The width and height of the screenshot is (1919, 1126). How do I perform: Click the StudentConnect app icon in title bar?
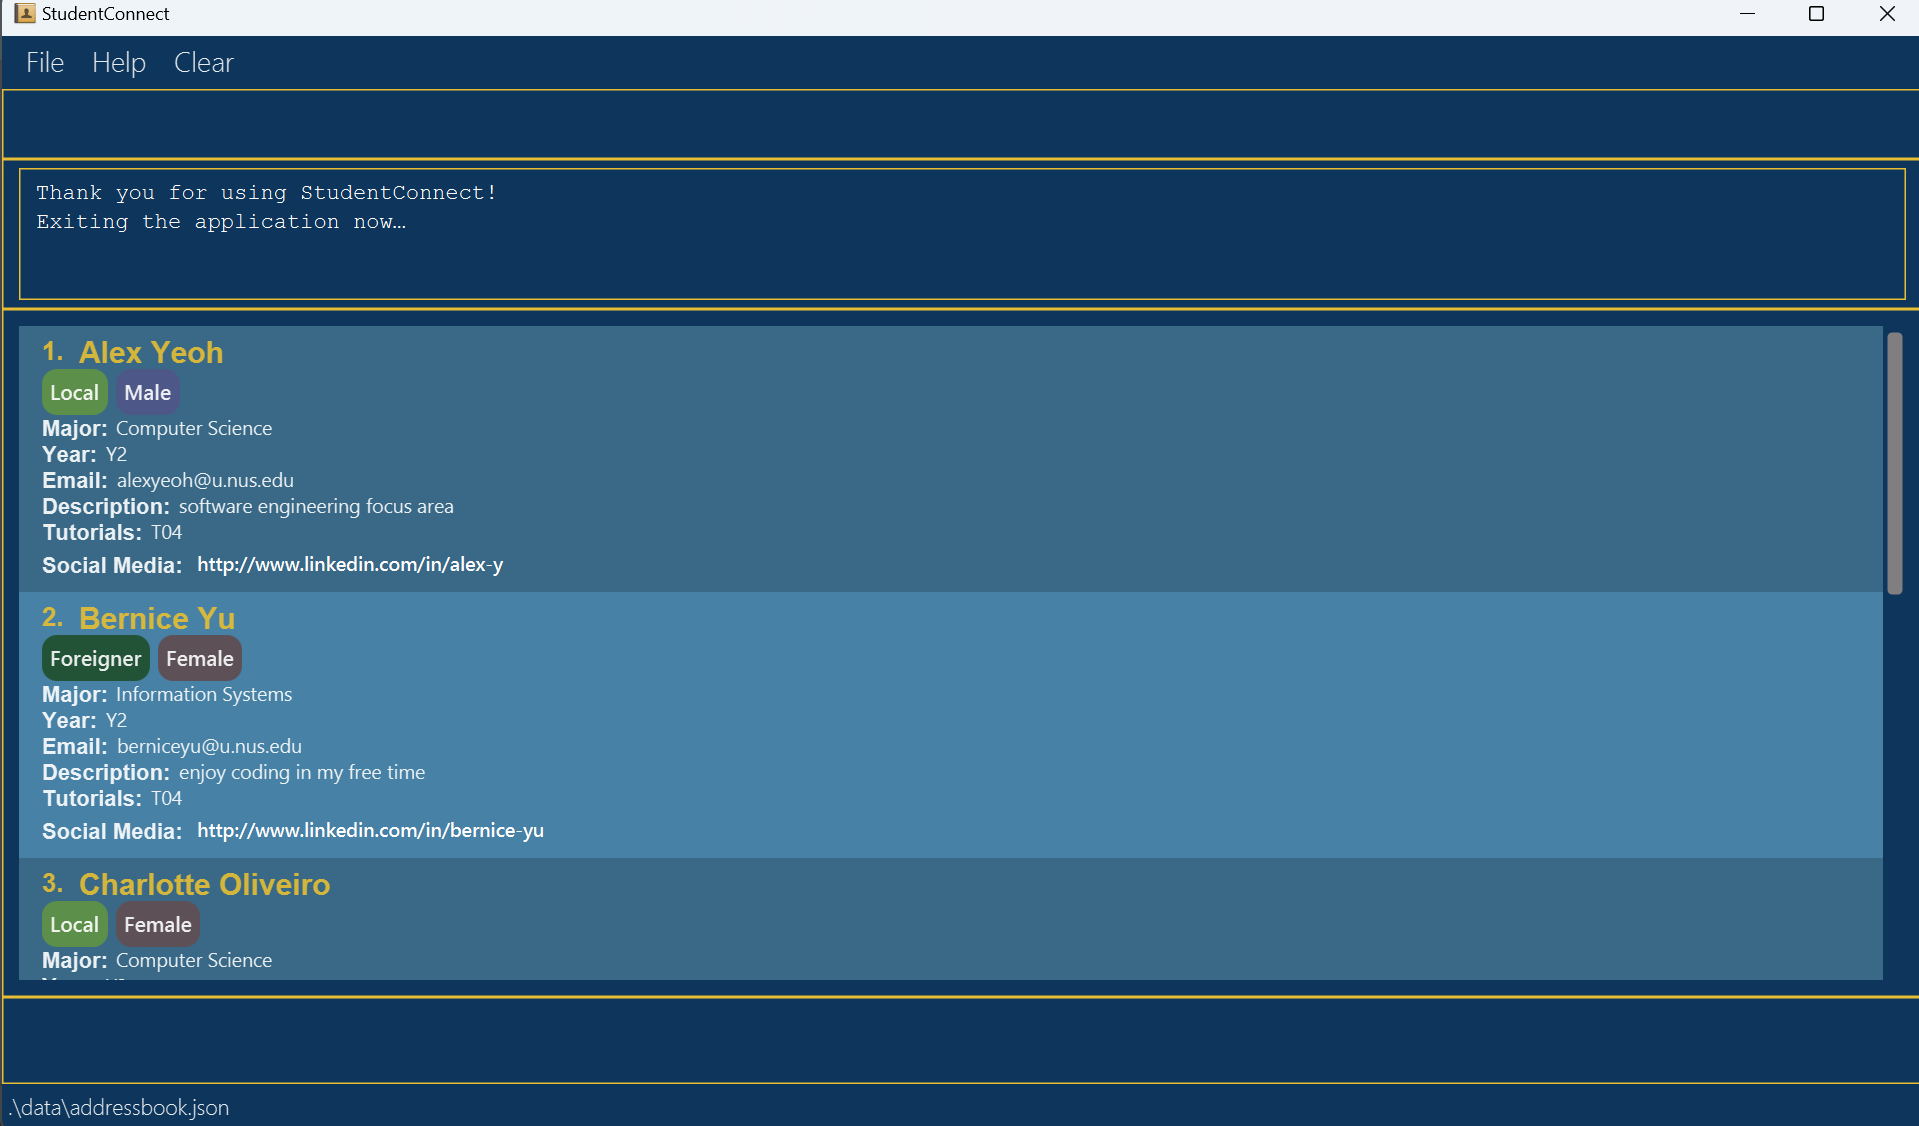[25, 13]
